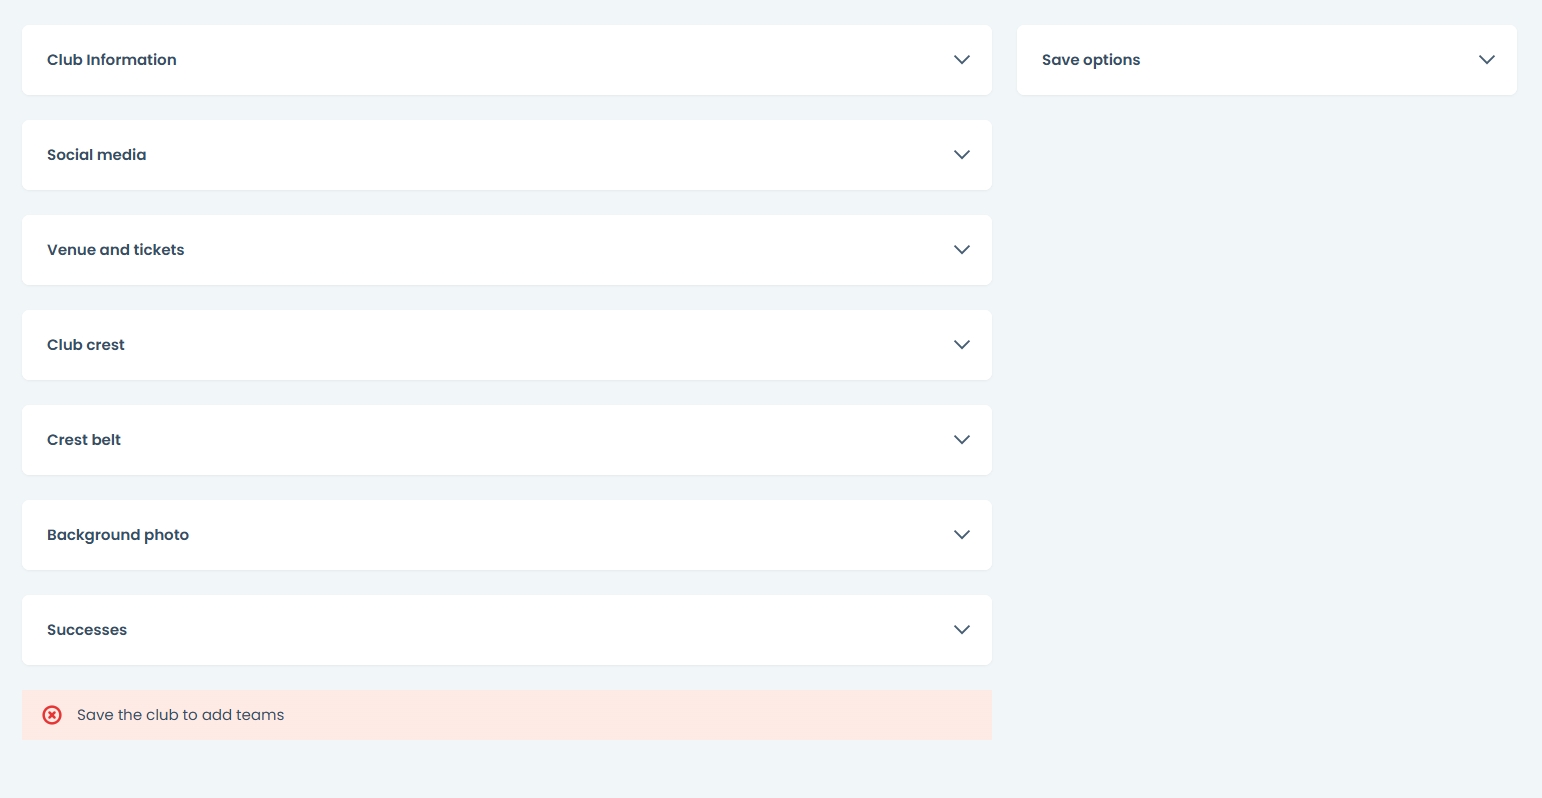Click the chevron icon on Club Information
The height and width of the screenshot is (798, 1542).
(961, 60)
